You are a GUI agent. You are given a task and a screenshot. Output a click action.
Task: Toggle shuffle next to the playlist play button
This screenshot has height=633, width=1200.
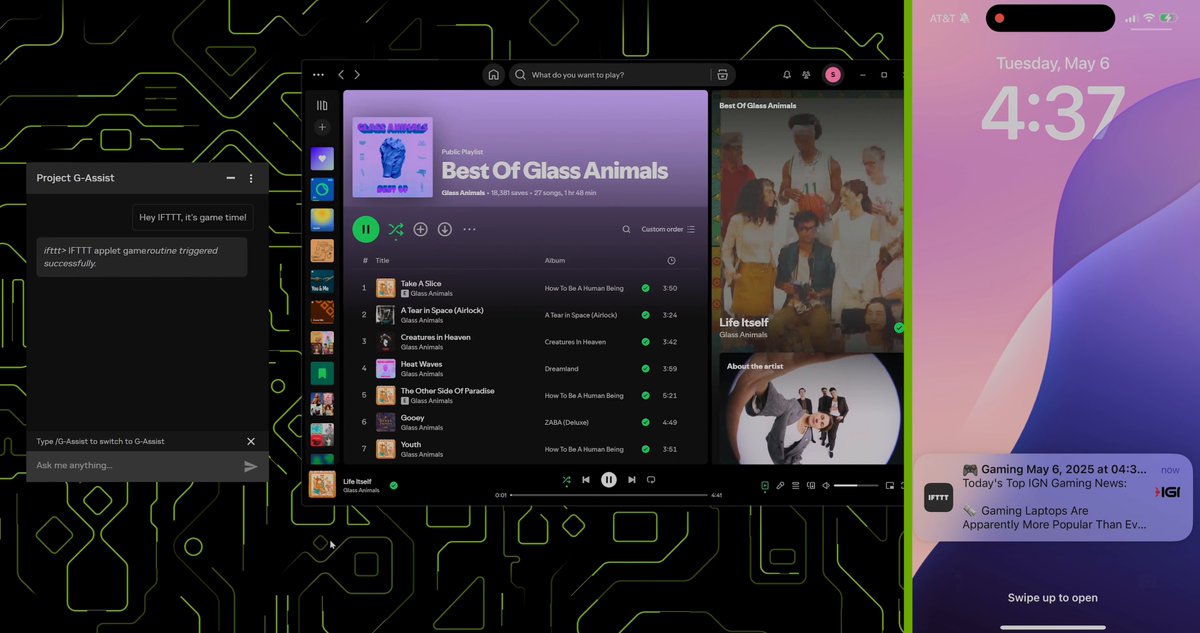396,229
